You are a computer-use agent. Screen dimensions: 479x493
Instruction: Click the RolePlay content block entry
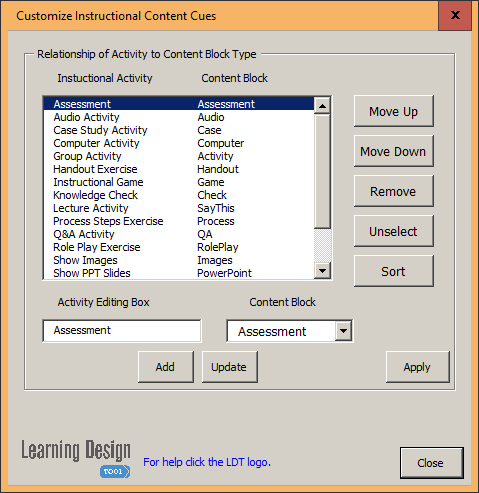[218, 247]
